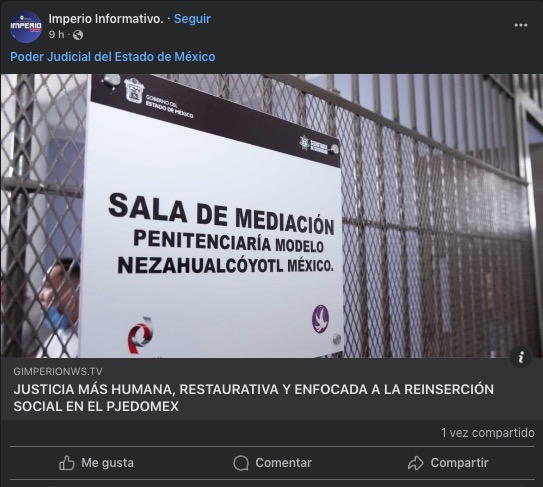Screen dimensions: 543x487
Task: Open the three-dots post options menu
Action: click(520, 25)
